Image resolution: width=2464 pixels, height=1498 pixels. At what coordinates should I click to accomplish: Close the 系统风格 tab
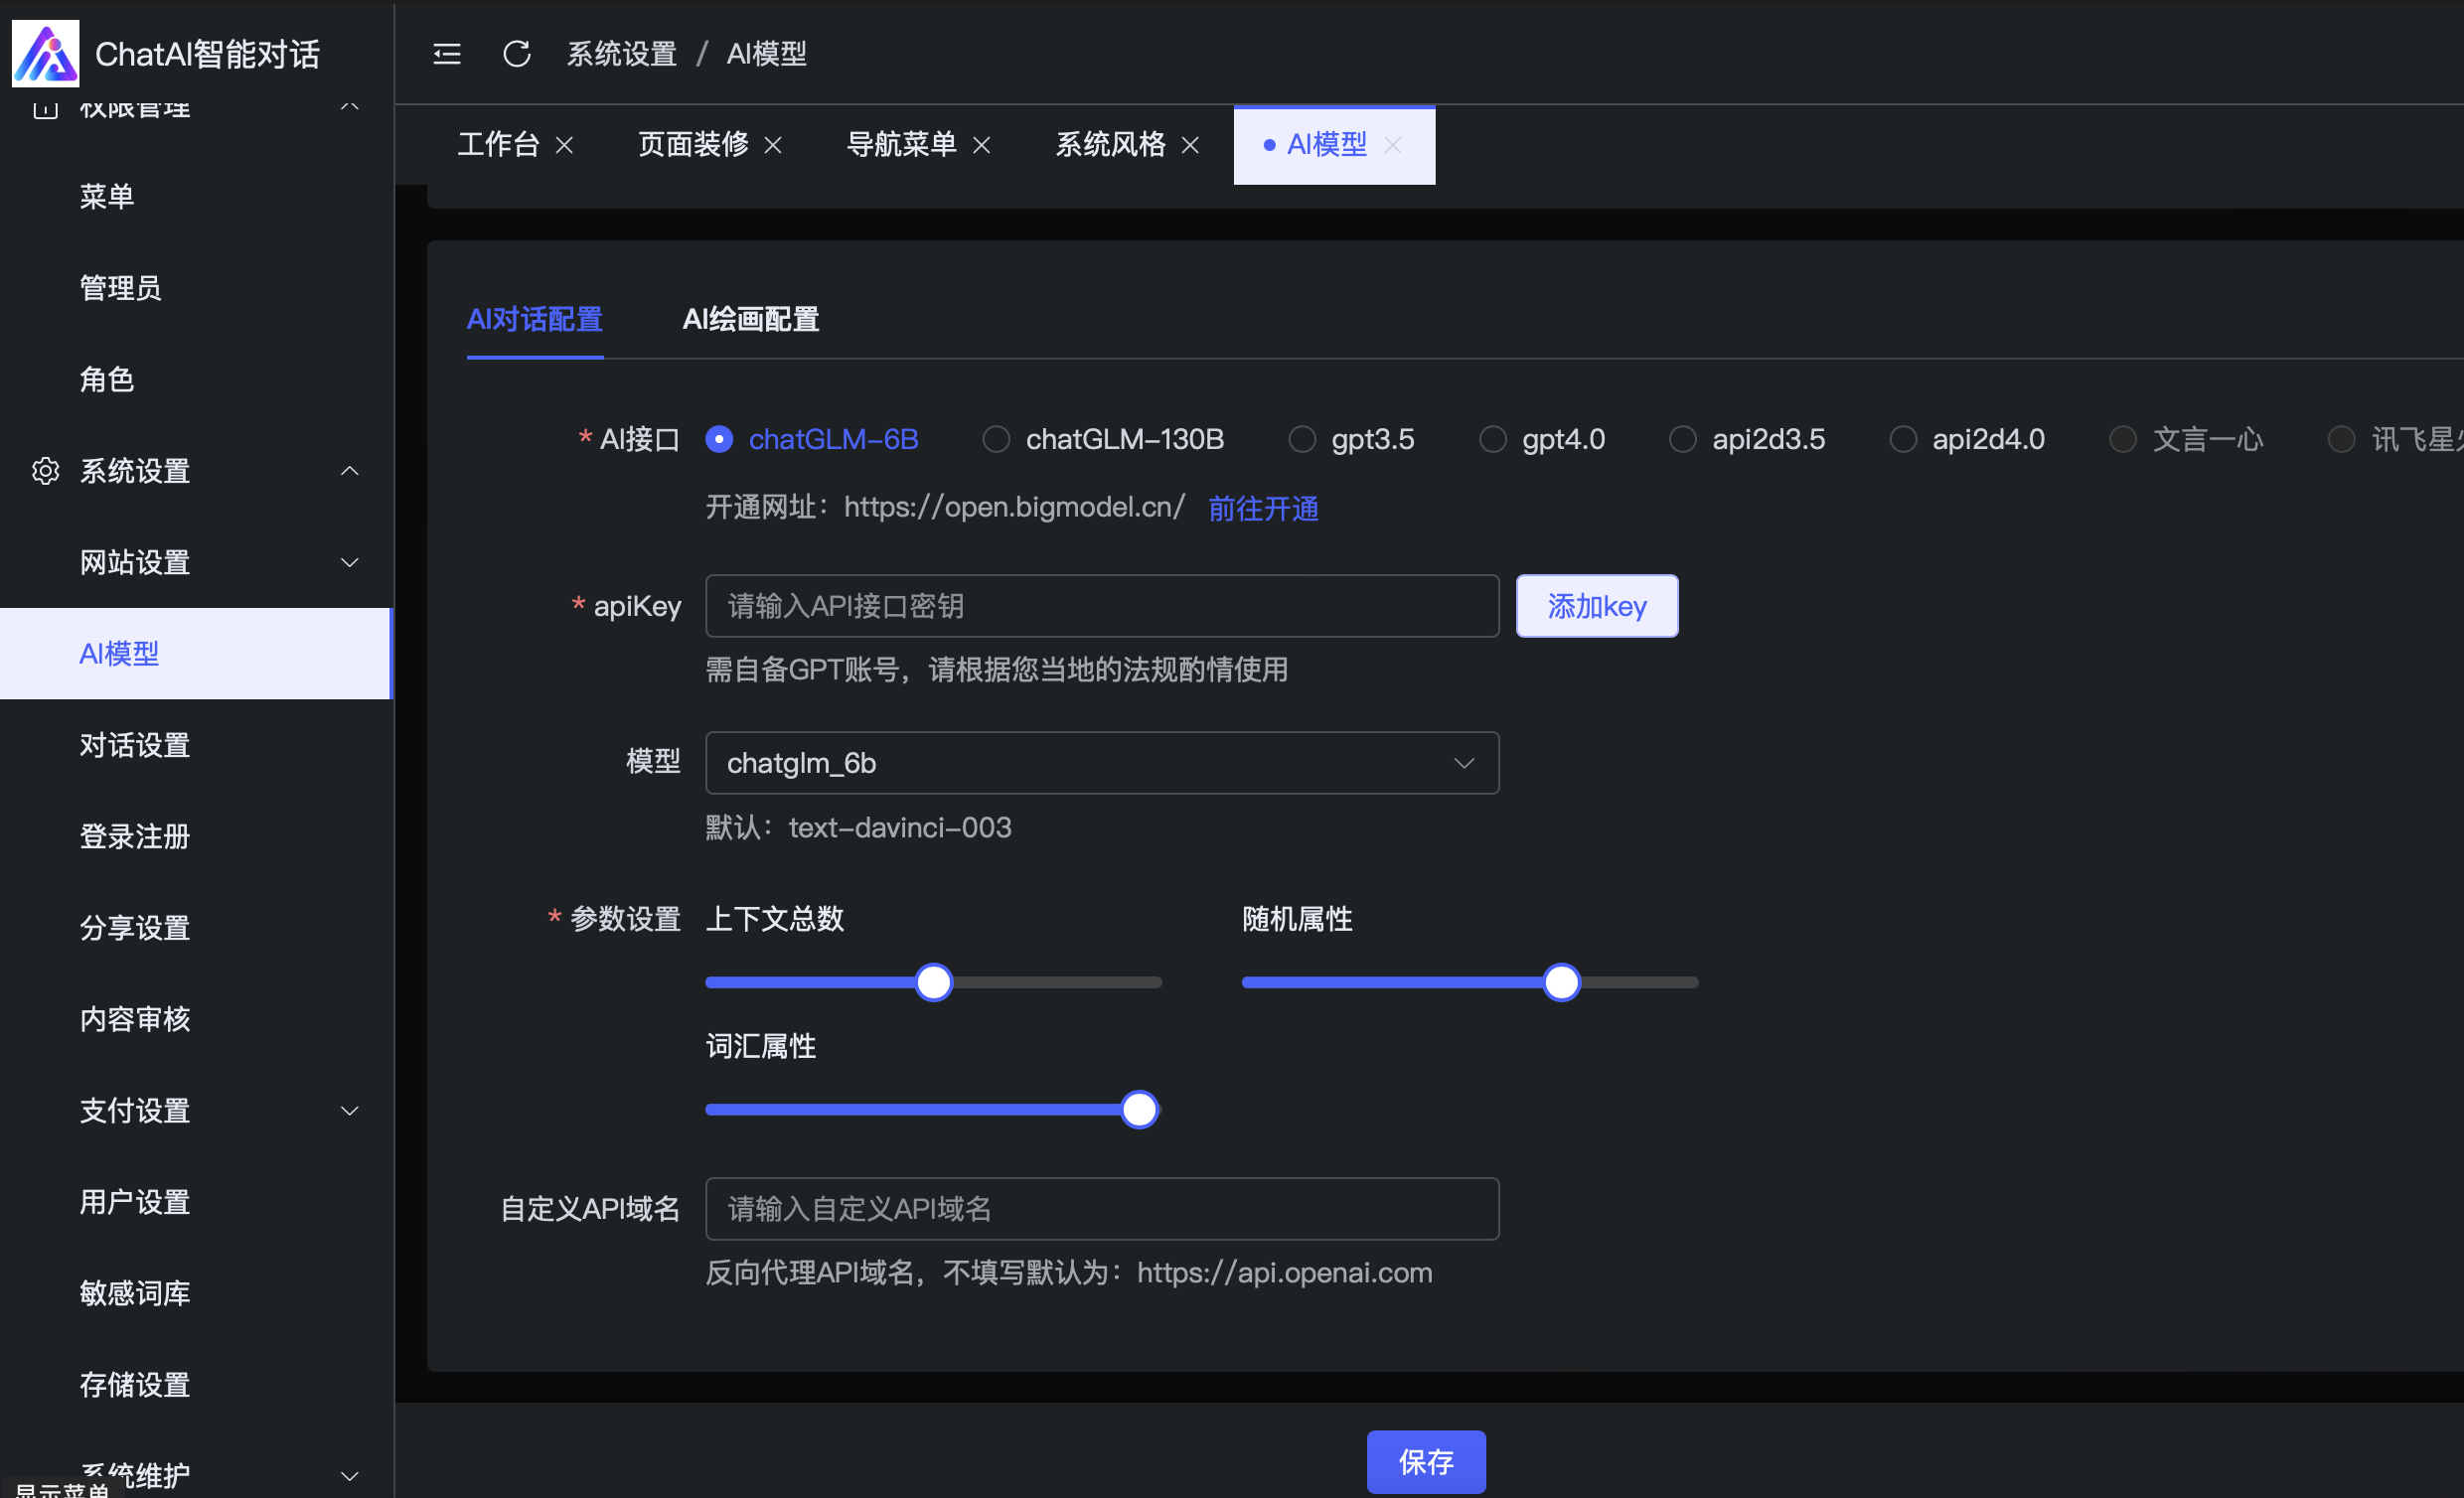point(1190,146)
